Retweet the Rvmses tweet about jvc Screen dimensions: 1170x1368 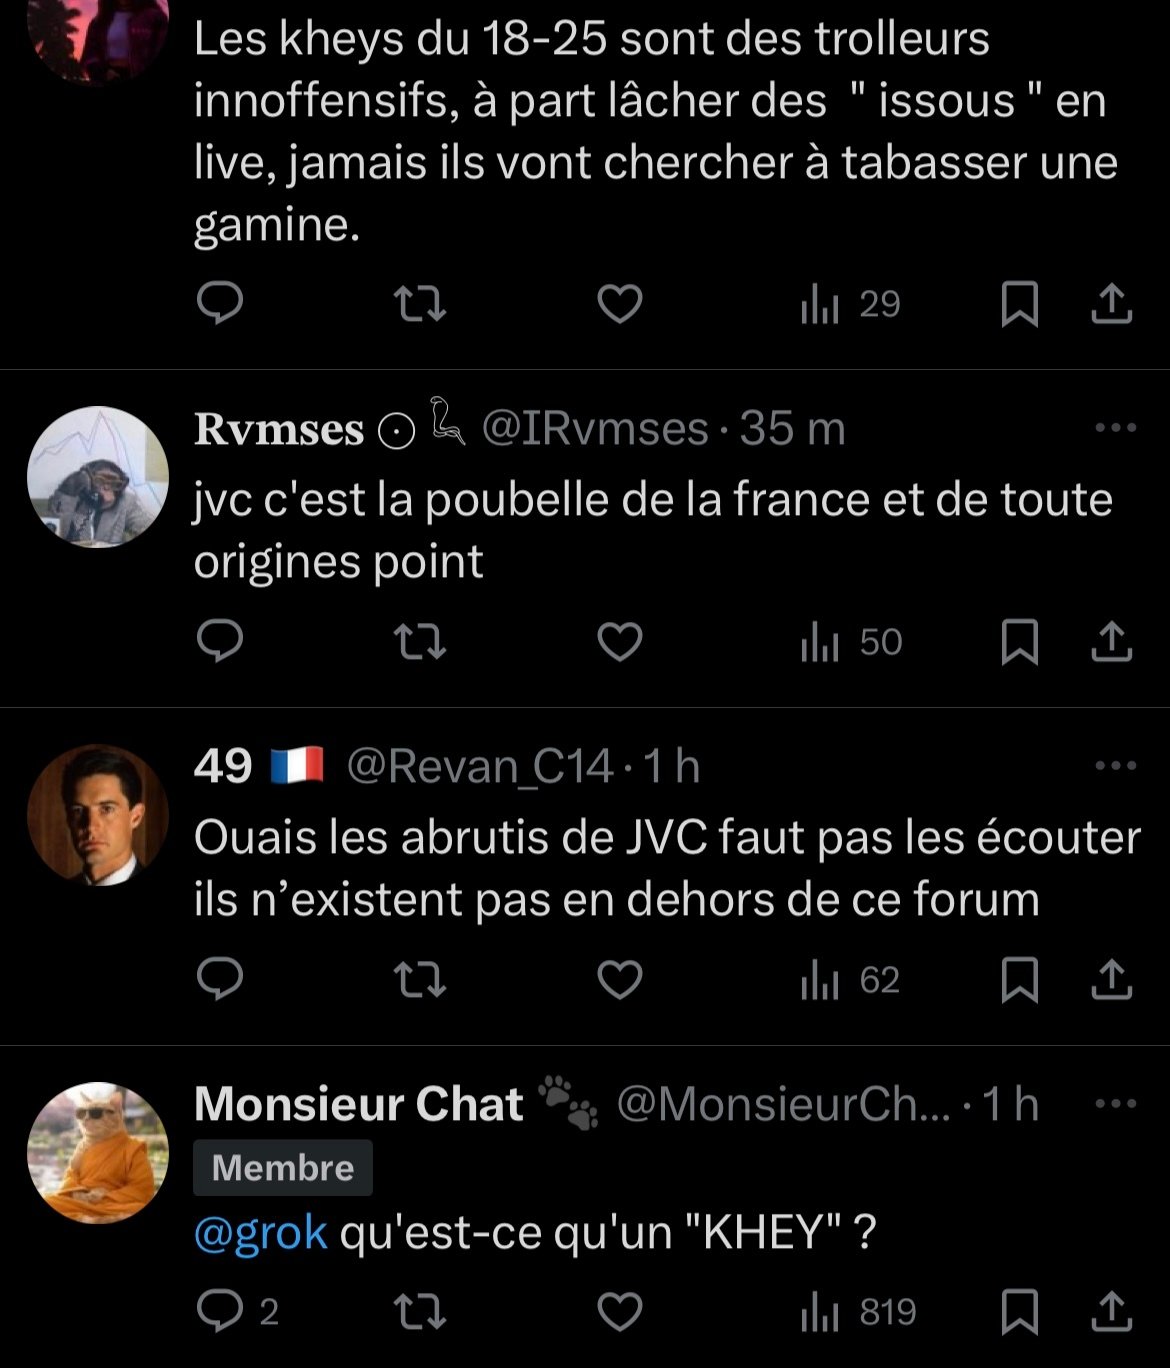point(420,641)
